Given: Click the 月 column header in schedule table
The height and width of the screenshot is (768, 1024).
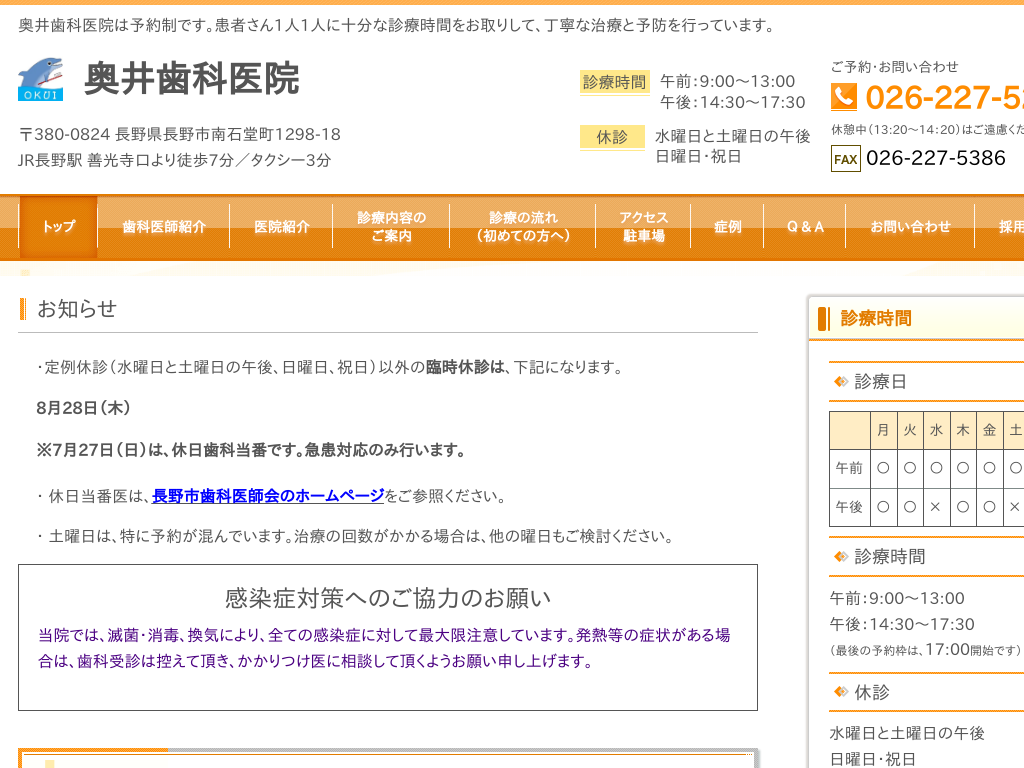Looking at the screenshot, I should click(x=883, y=430).
